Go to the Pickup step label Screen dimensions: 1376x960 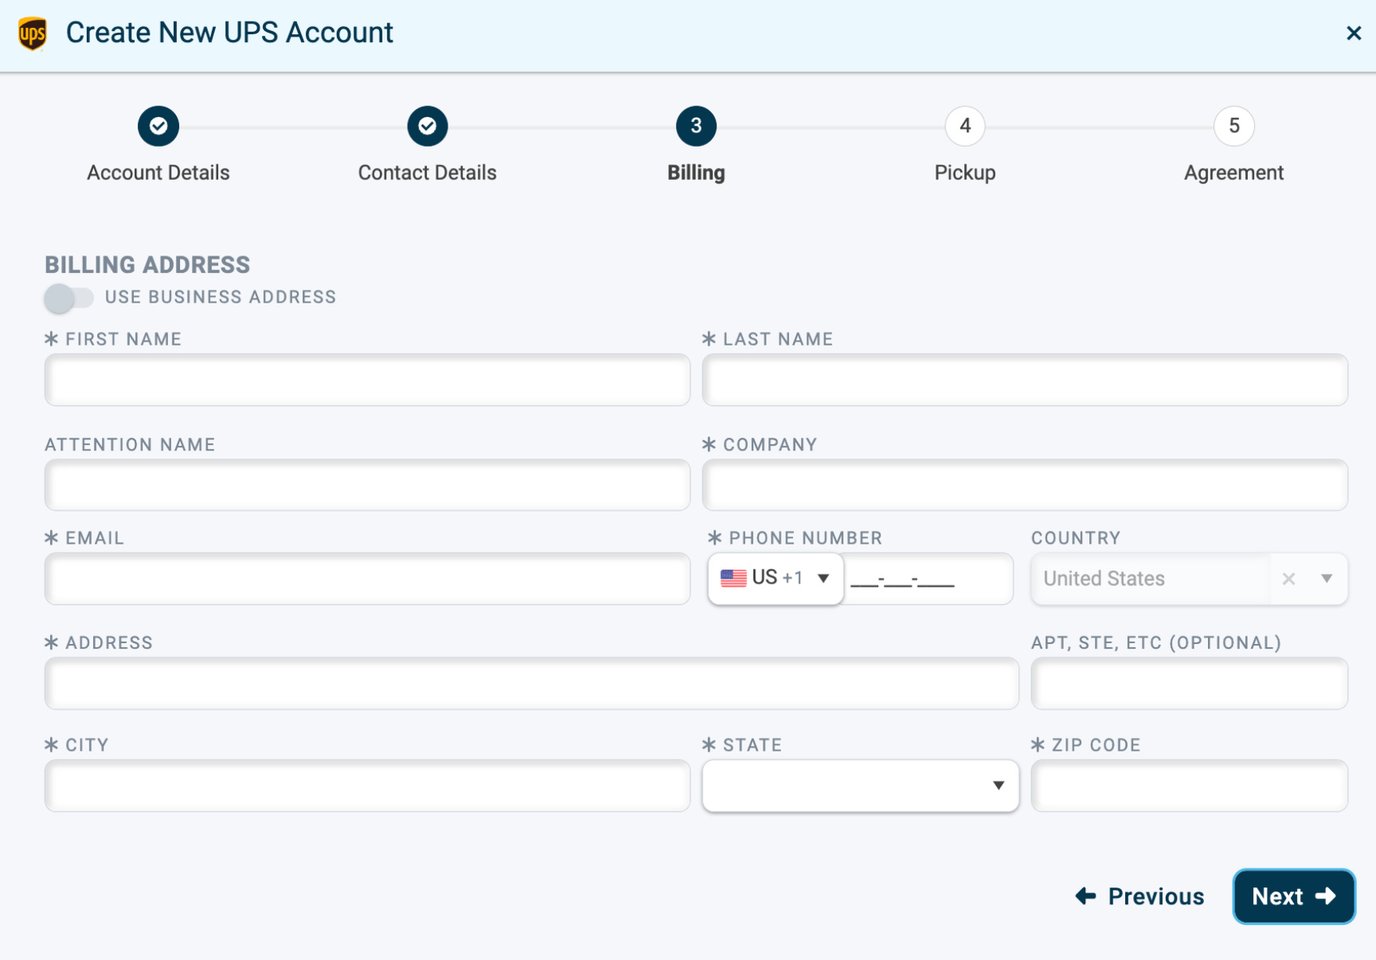pyautogui.click(x=964, y=172)
